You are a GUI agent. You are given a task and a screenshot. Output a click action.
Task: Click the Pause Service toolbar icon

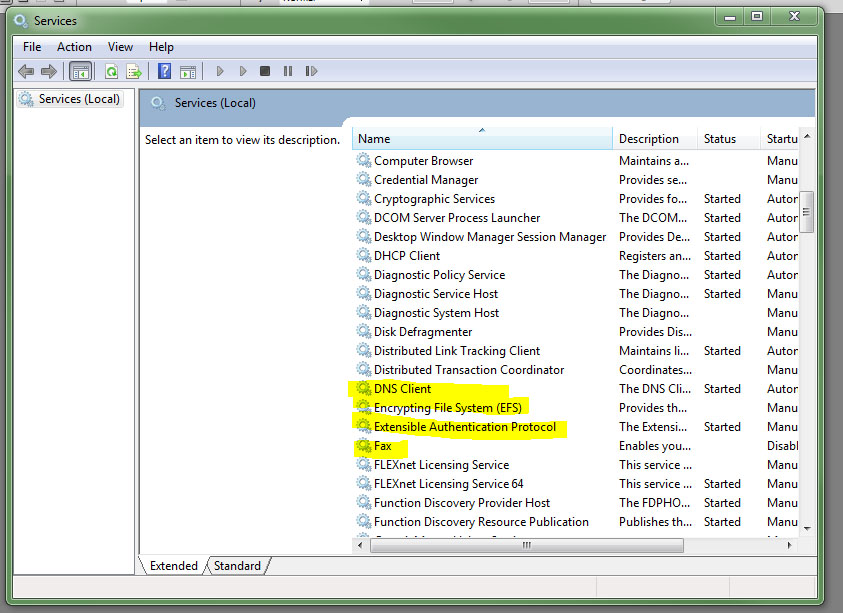tap(288, 71)
